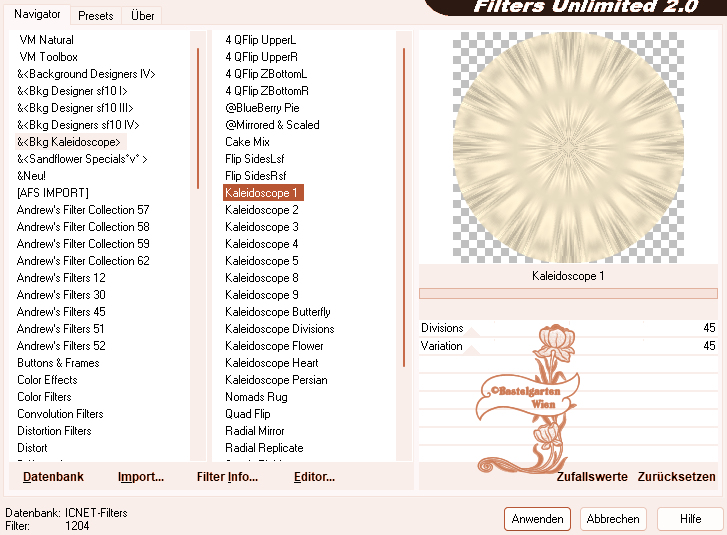Click the Datenbank button
The height and width of the screenshot is (535, 727).
53,477
